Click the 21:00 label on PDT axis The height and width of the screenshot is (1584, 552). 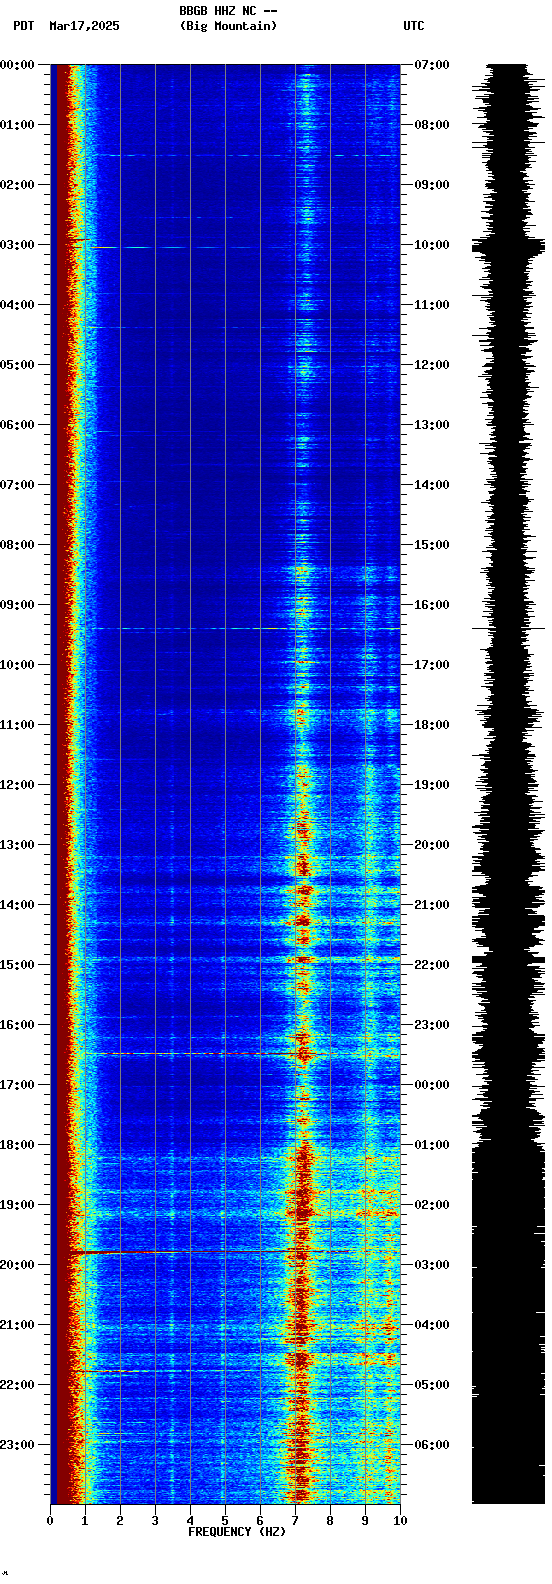pyautogui.click(x=18, y=1325)
